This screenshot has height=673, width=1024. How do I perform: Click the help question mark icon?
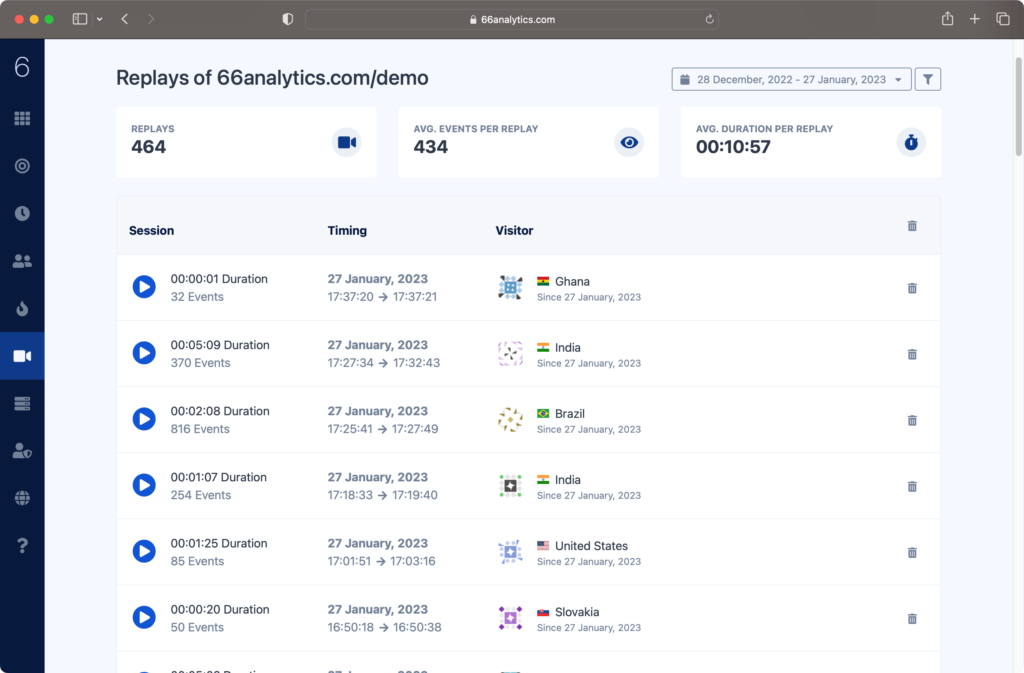pyautogui.click(x=22, y=545)
